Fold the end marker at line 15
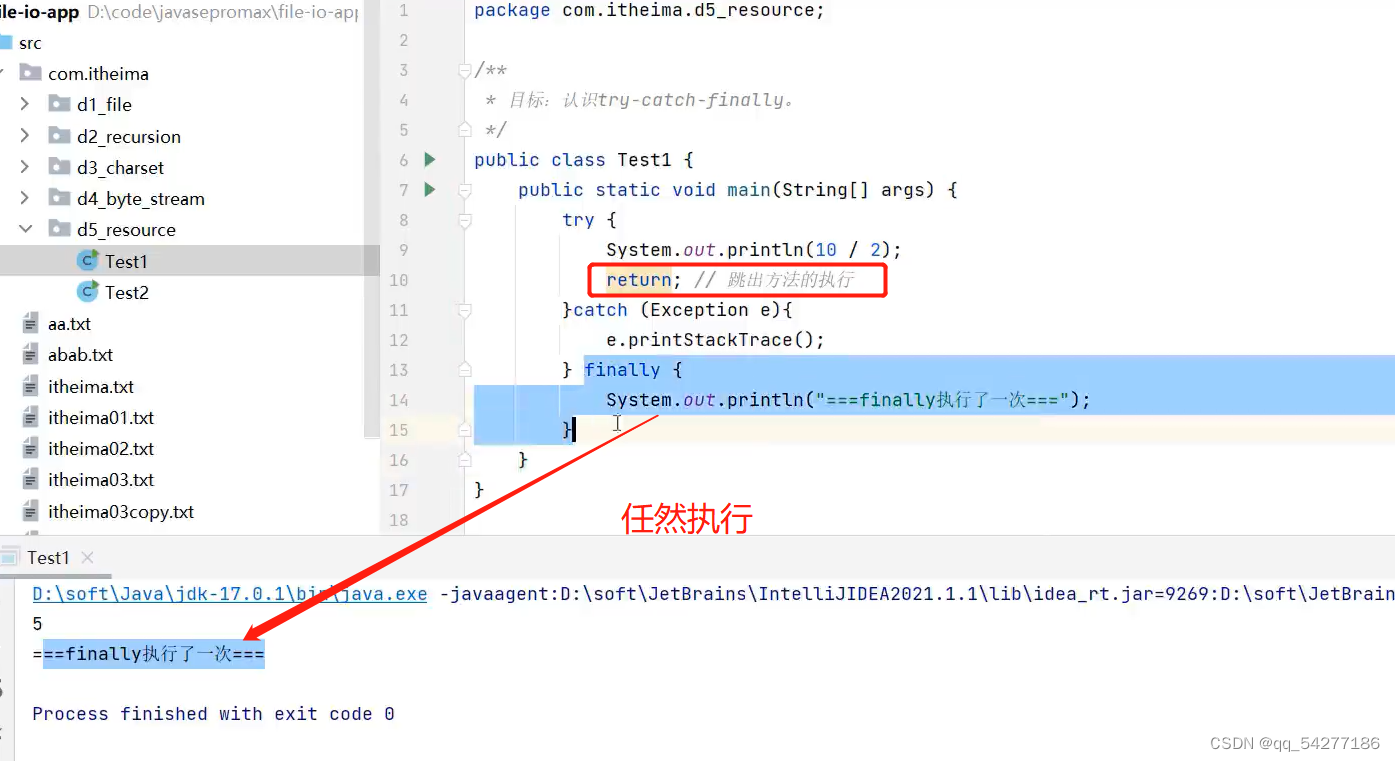Screen dimensions: 1395x761 click(x=464, y=430)
